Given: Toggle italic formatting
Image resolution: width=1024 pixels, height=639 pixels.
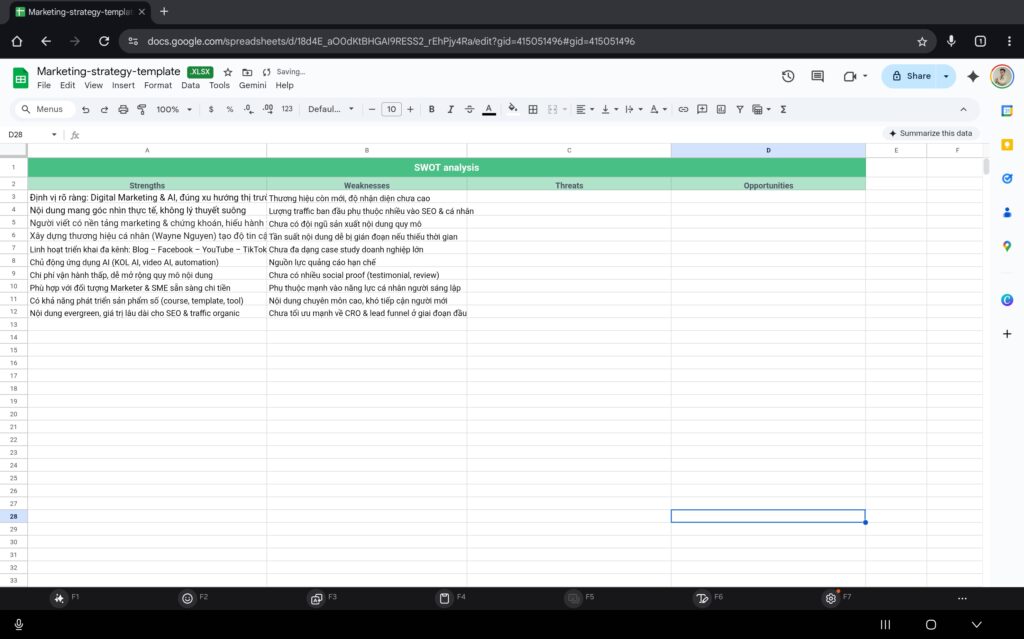Looking at the screenshot, I should [451, 109].
